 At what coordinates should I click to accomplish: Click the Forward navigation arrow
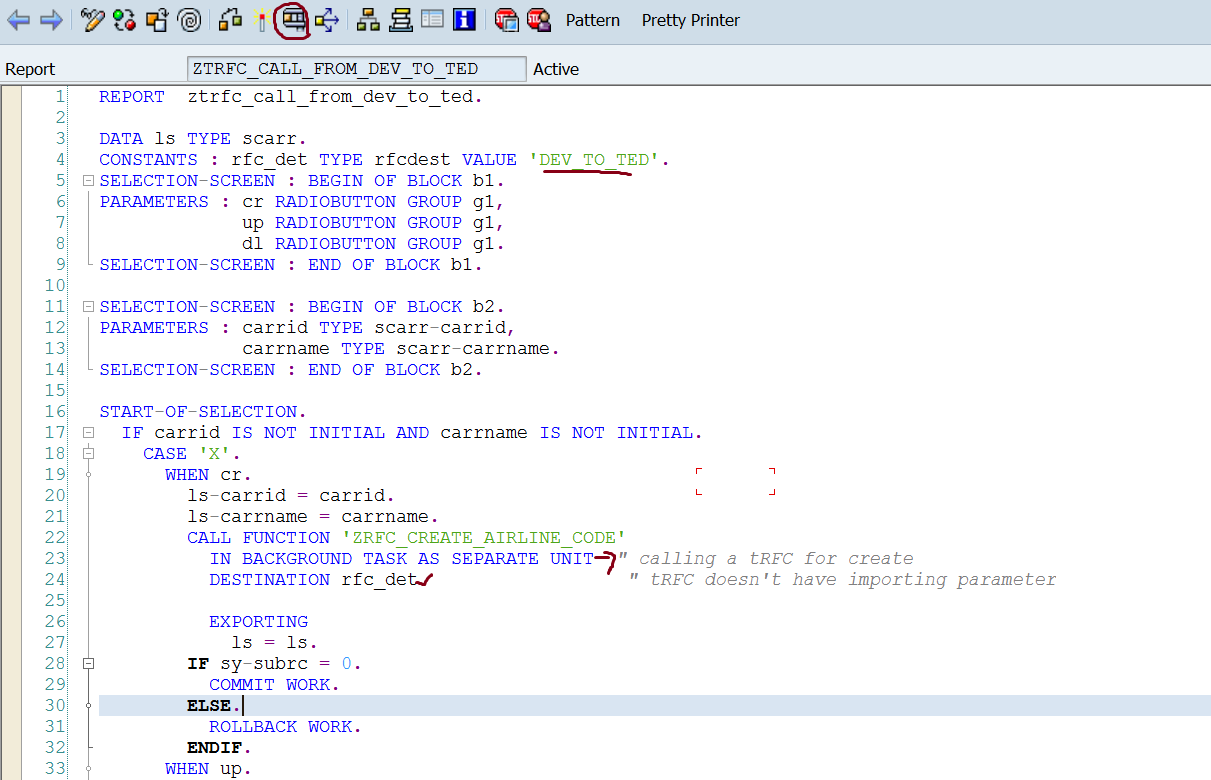[x=51, y=19]
